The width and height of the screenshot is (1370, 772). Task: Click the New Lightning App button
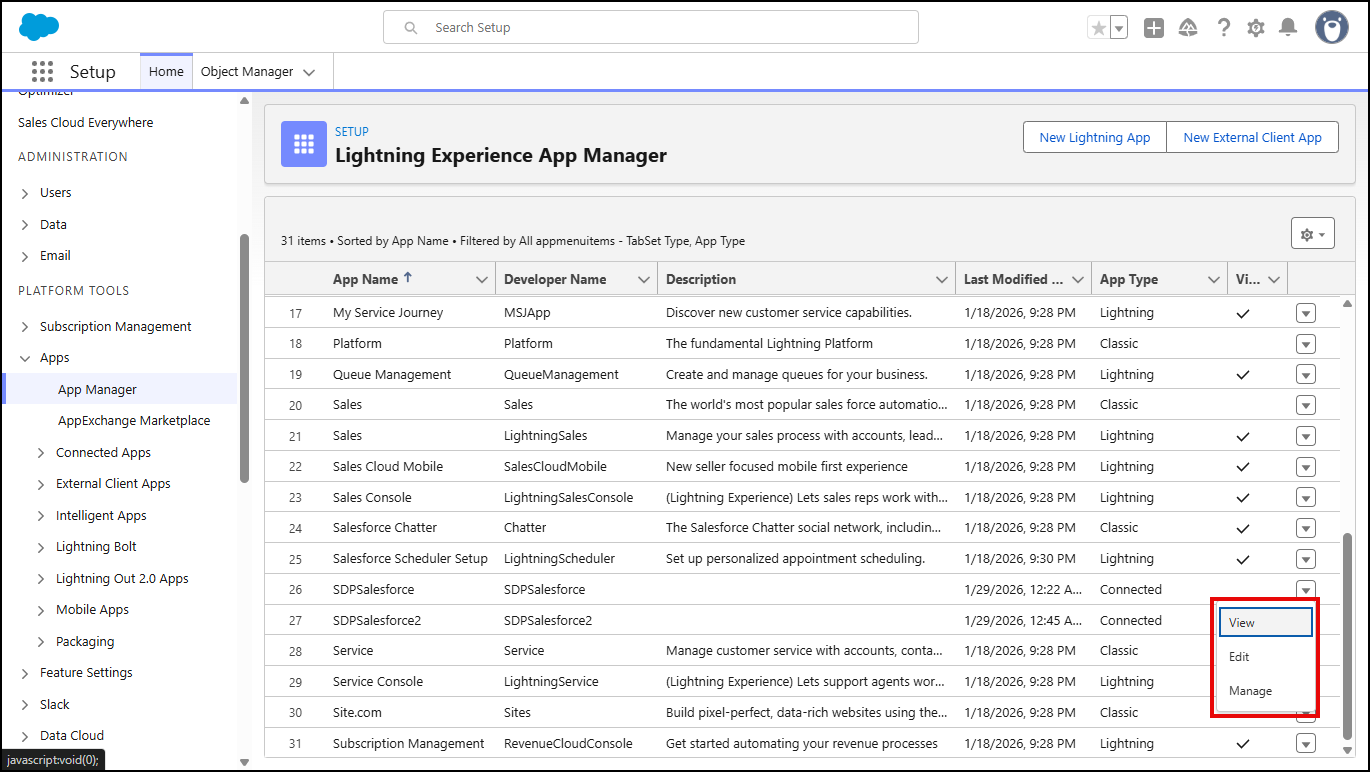coord(1094,138)
